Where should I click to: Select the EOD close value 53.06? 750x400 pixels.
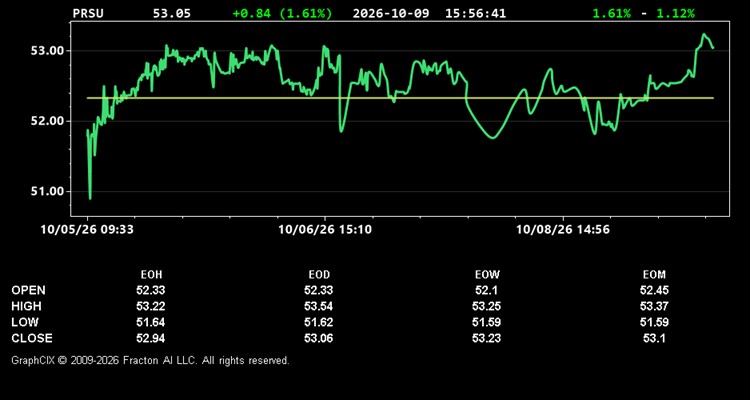pos(319,338)
